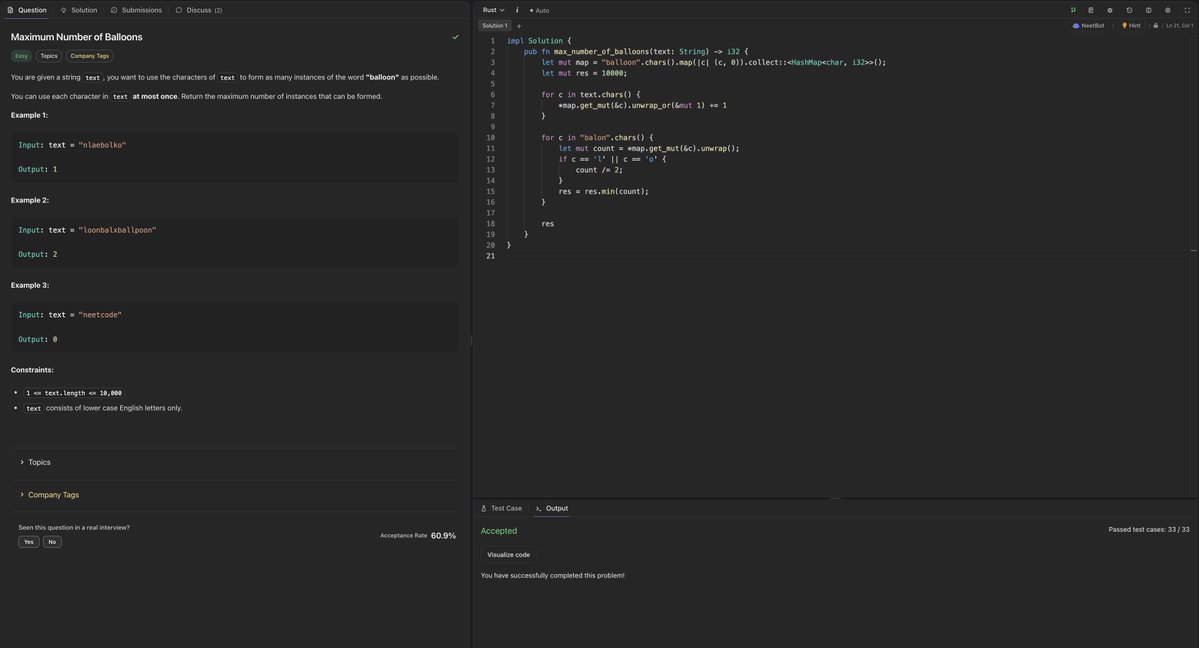Click the Visualize code button
1199x648 pixels.
(509, 555)
